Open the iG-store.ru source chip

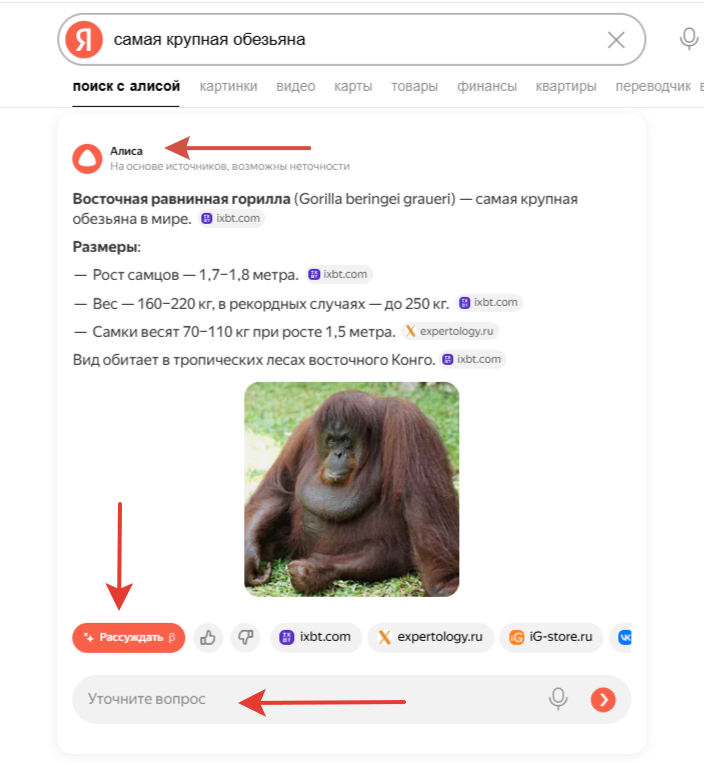551,637
